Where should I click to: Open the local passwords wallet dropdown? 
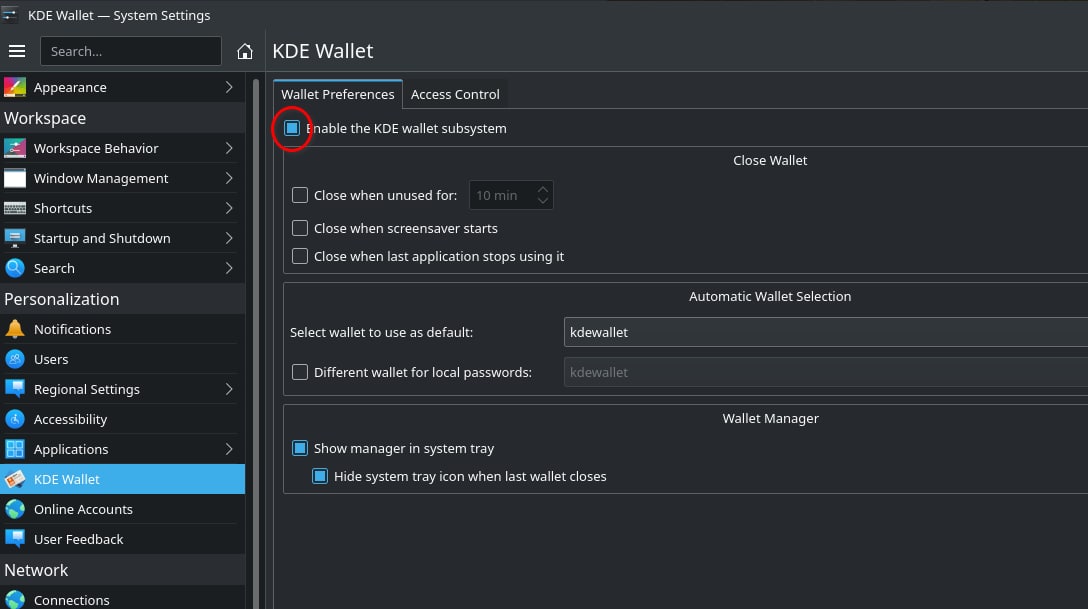[826, 372]
